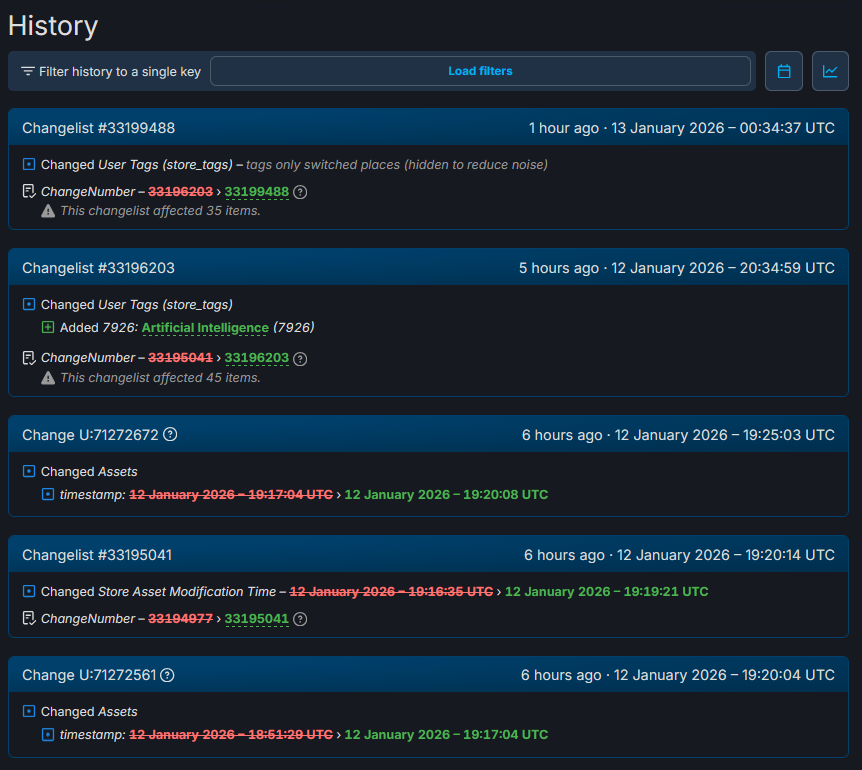This screenshot has height=770, width=862.
Task: Click help icon next to Change U:71272672
Action: coord(170,434)
